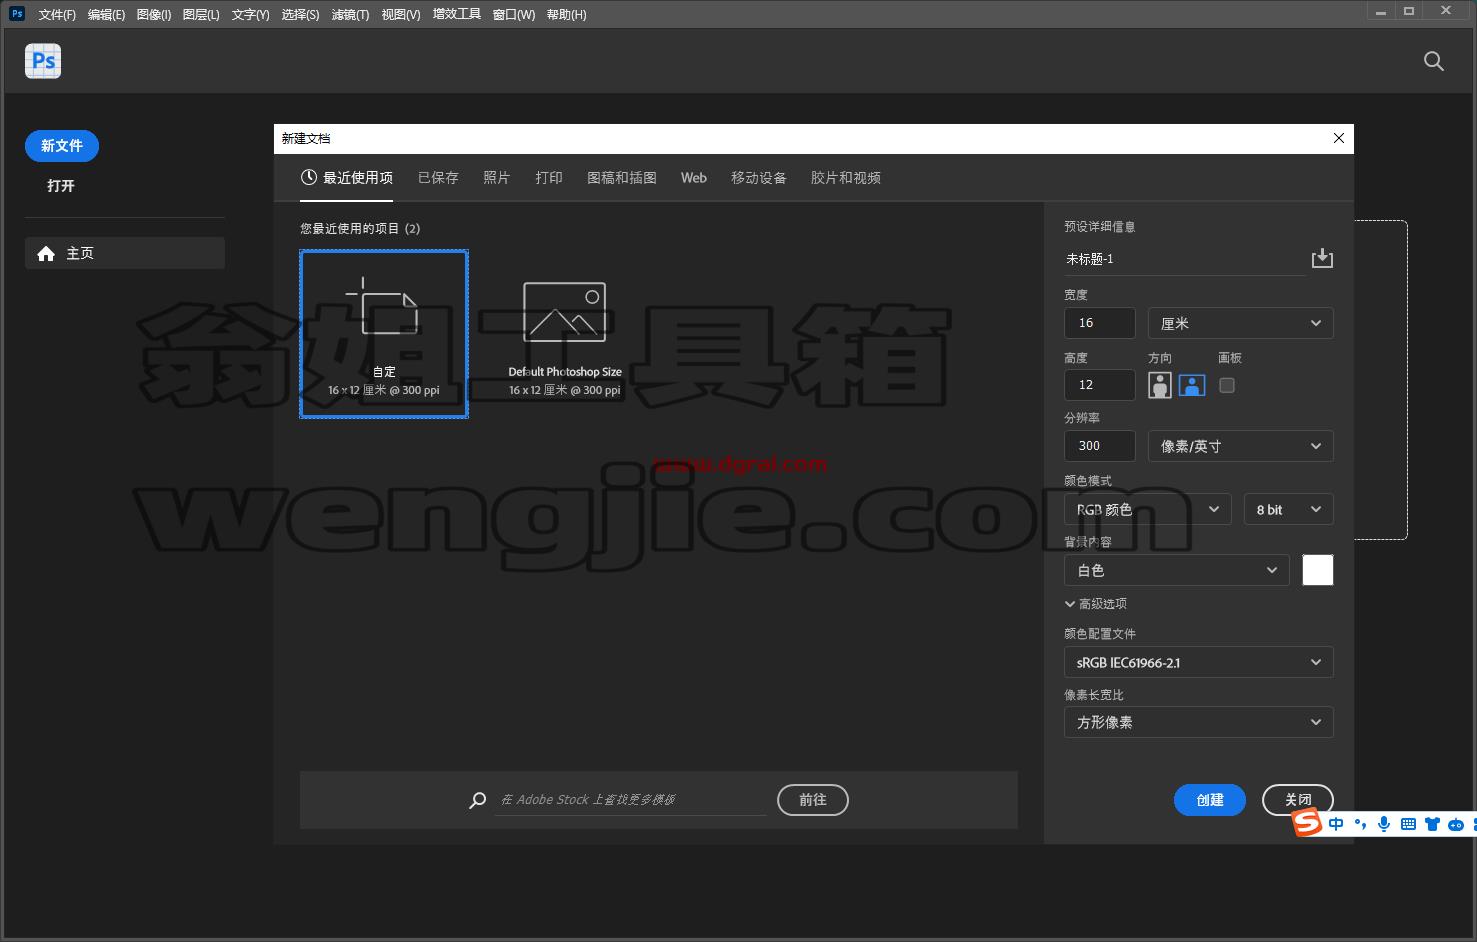Click the 宽度 width input field
1477x942 pixels.
[1100, 323]
